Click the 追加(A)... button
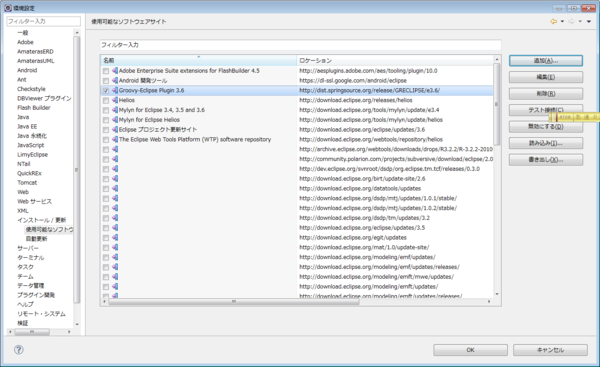The image size is (600, 367). click(546, 60)
